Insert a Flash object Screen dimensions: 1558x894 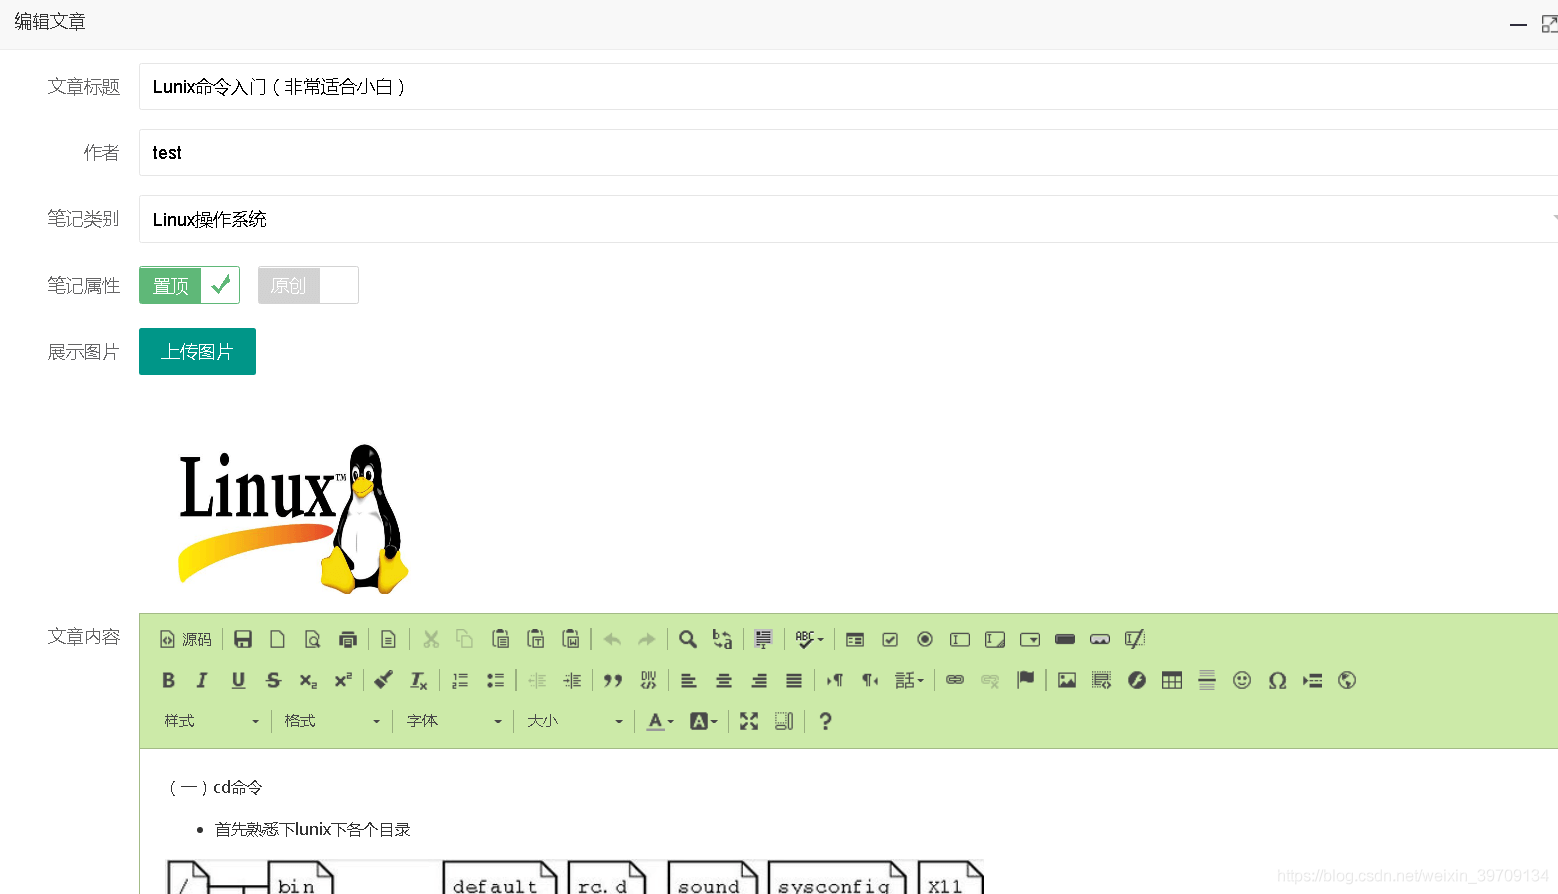[x=1137, y=680]
